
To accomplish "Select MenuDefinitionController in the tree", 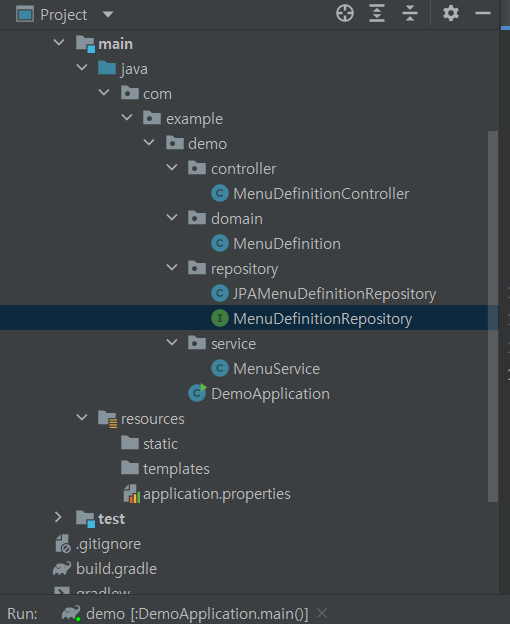I will (x=321, y=194).
